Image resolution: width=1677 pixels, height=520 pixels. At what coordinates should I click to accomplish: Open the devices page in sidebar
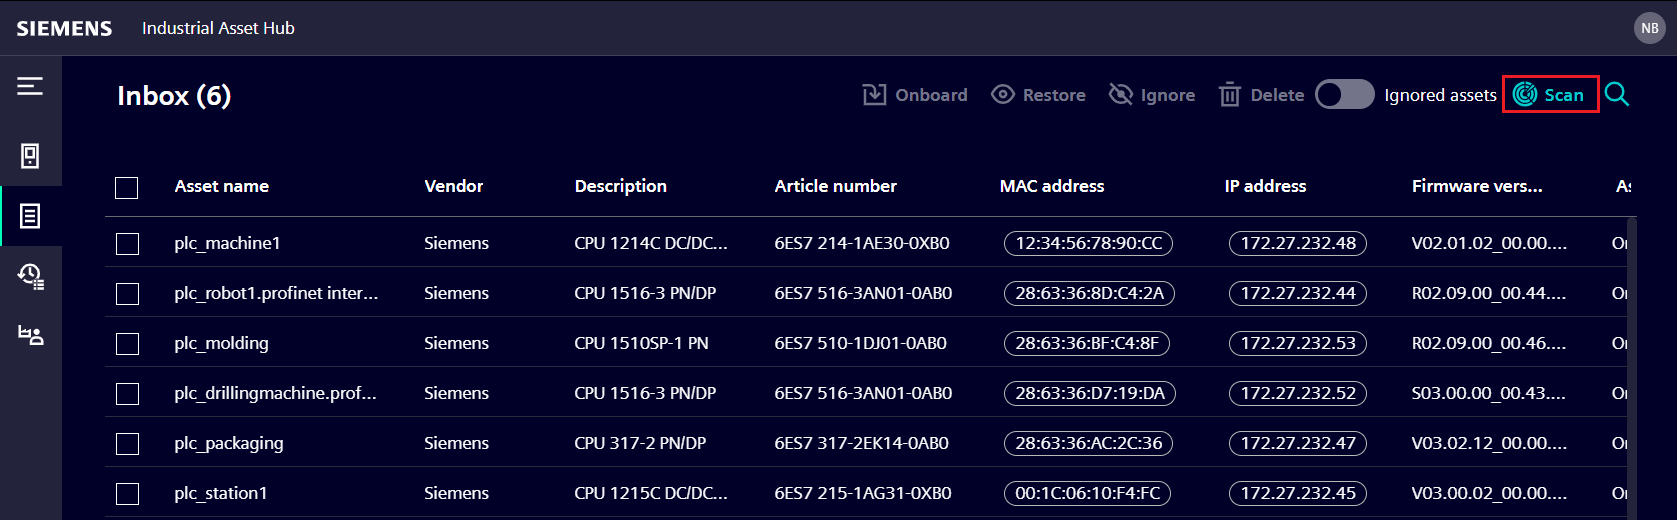[30, 156]
